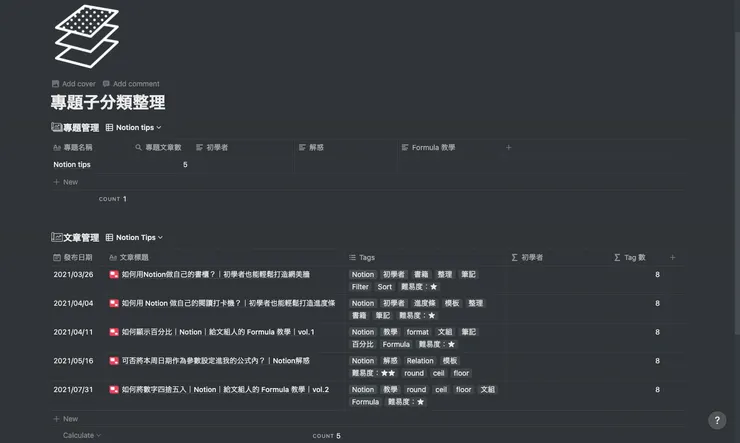Add a property with plus in 專題管理
This screenshot has width=740, height=443.
pyautogui.click(x=508, y=148)
